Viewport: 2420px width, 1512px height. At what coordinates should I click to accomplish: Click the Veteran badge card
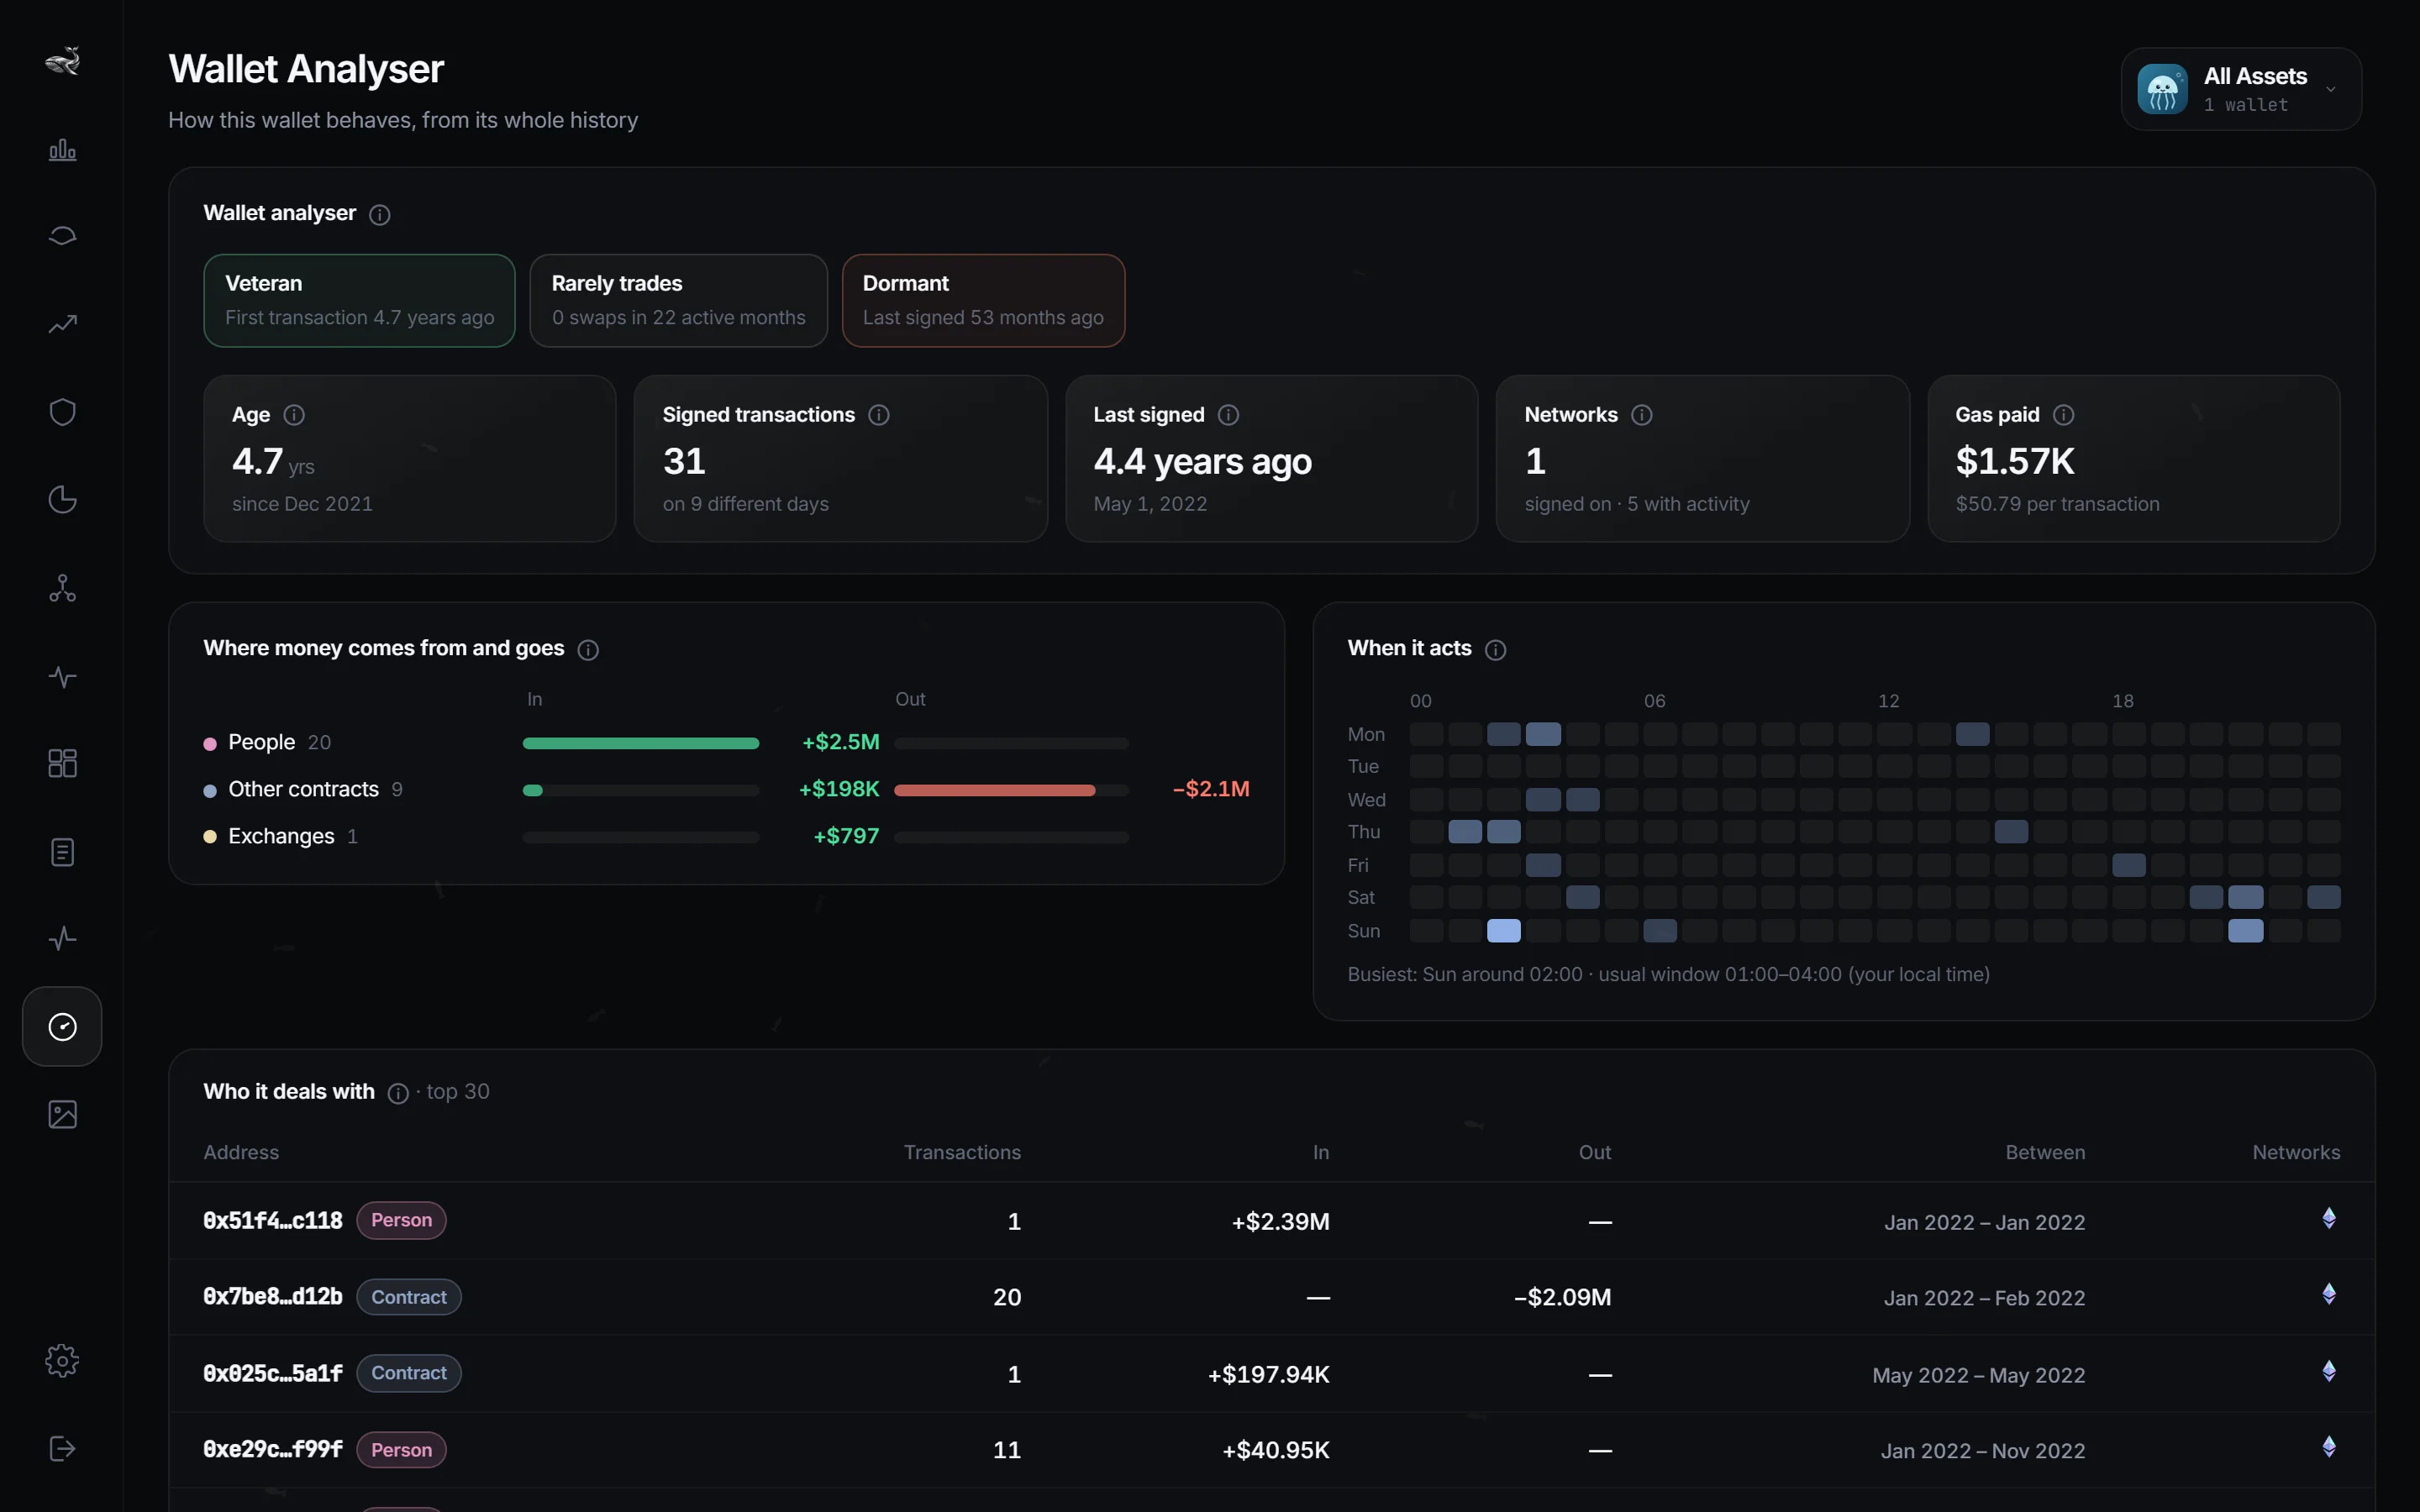point(359,300)
